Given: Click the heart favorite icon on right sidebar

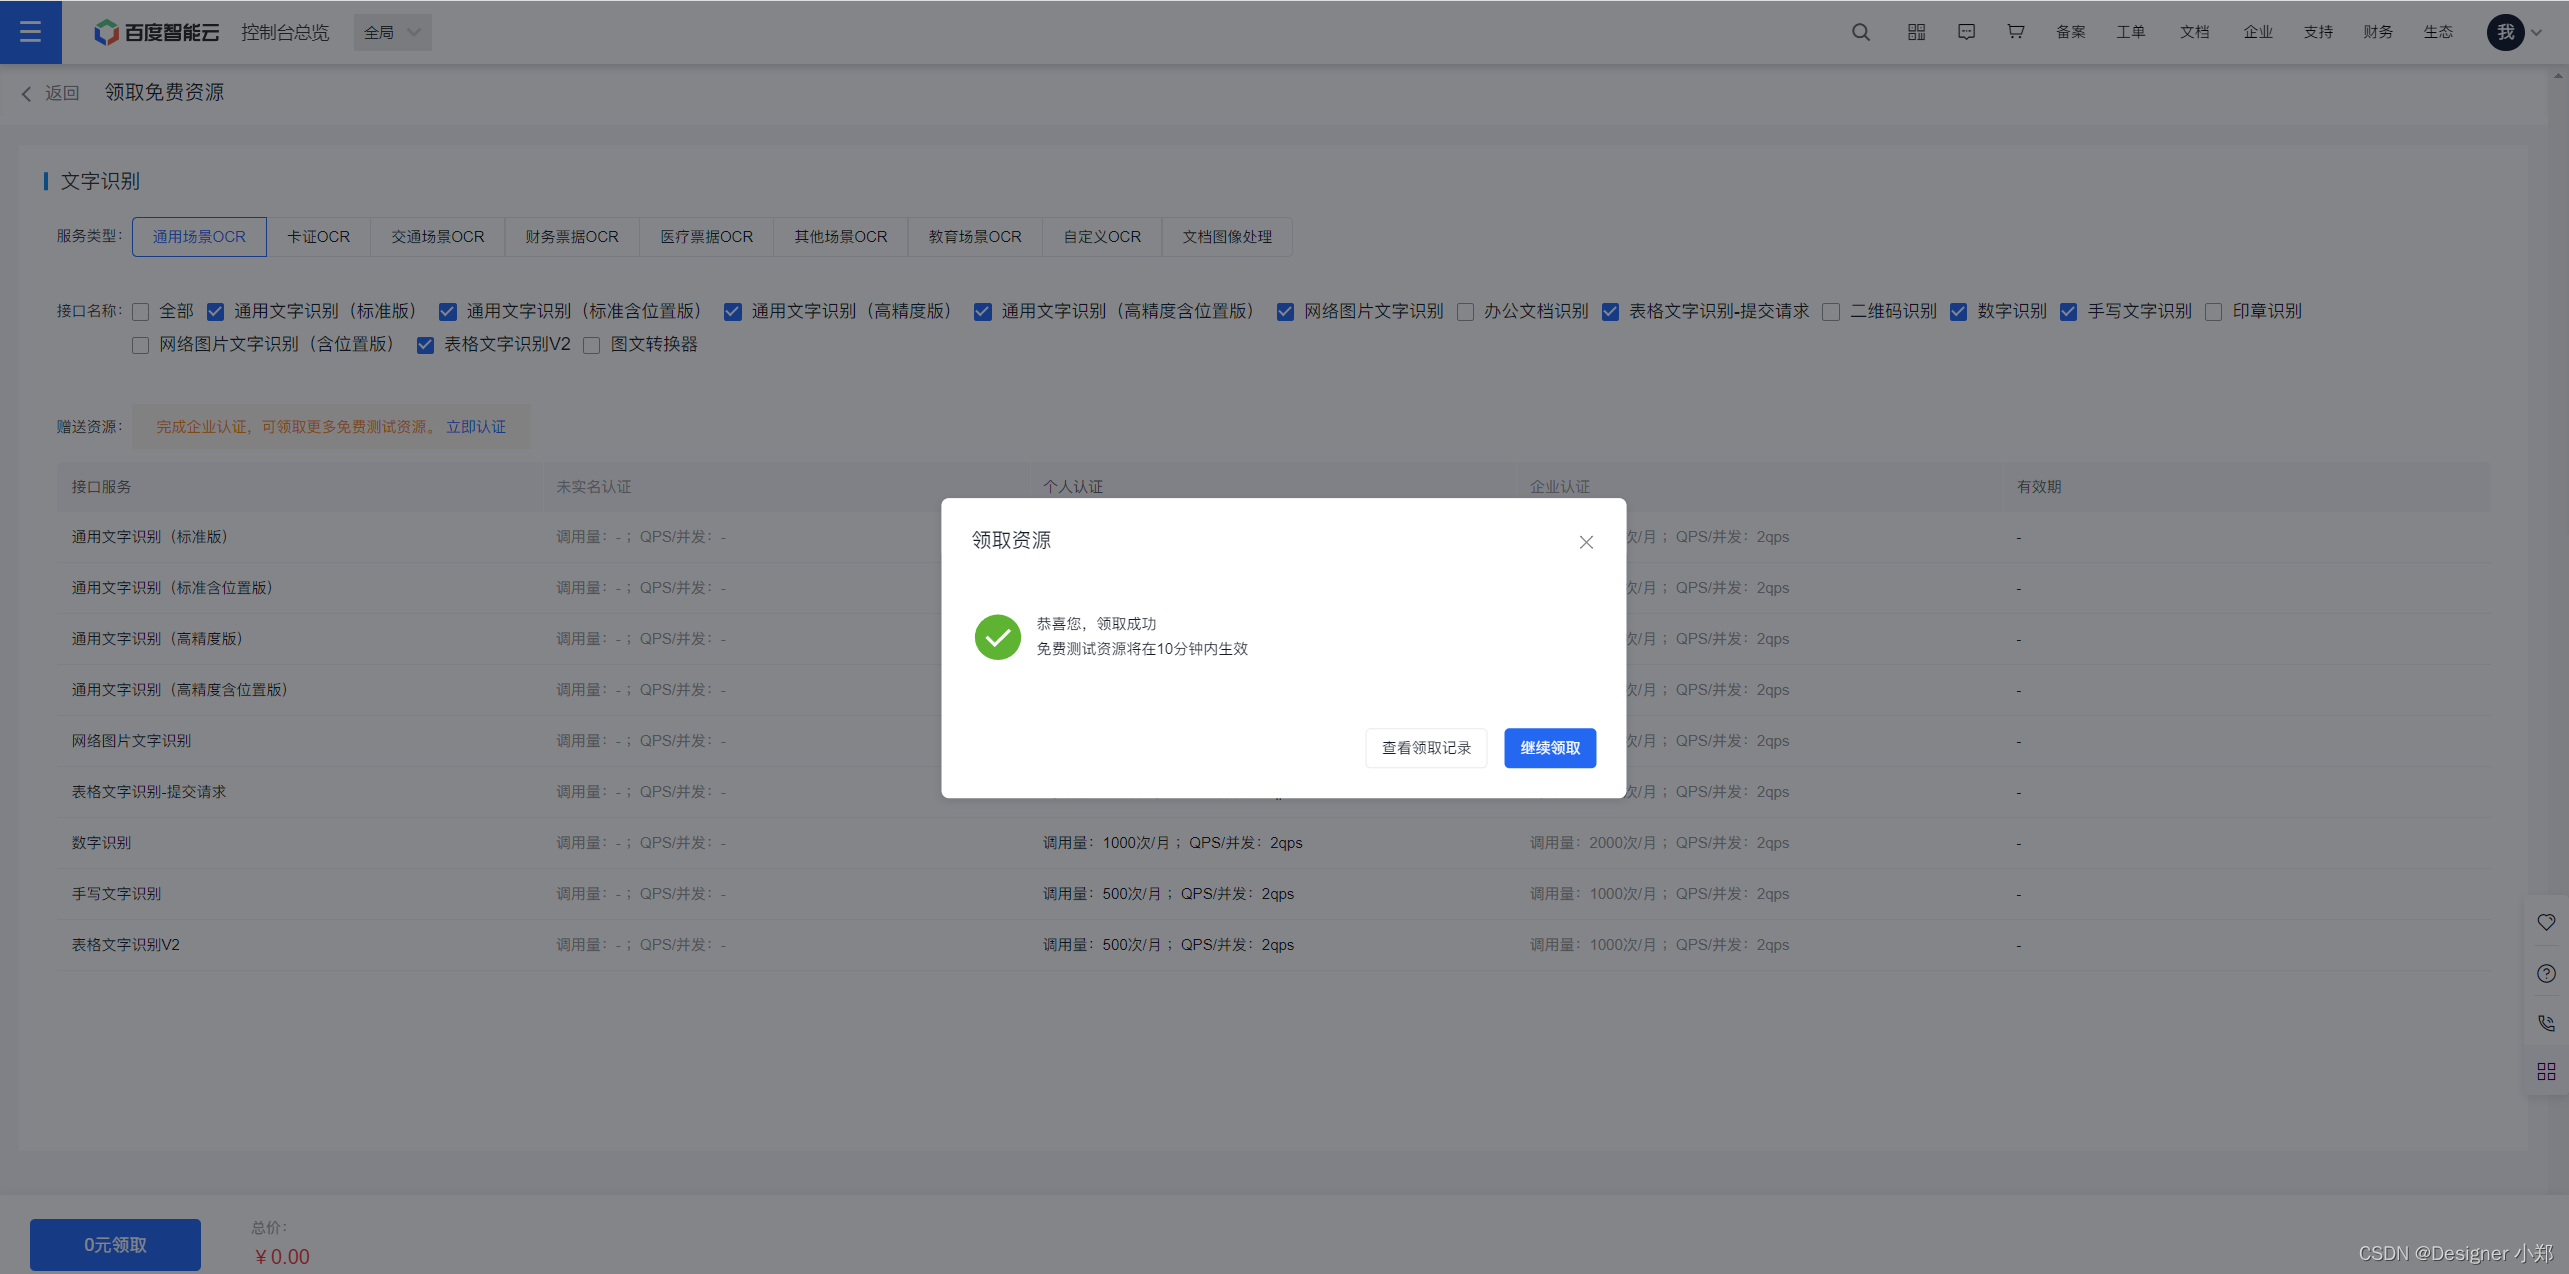Looking at the screenshot, I should click(2546, 922).
